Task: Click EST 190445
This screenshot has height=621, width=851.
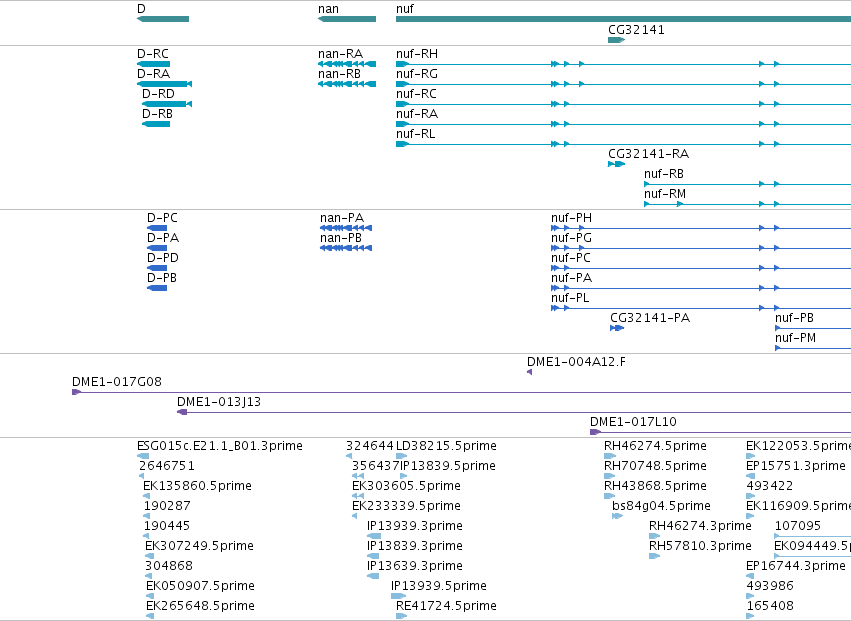Action: click(x=146, y=536)
